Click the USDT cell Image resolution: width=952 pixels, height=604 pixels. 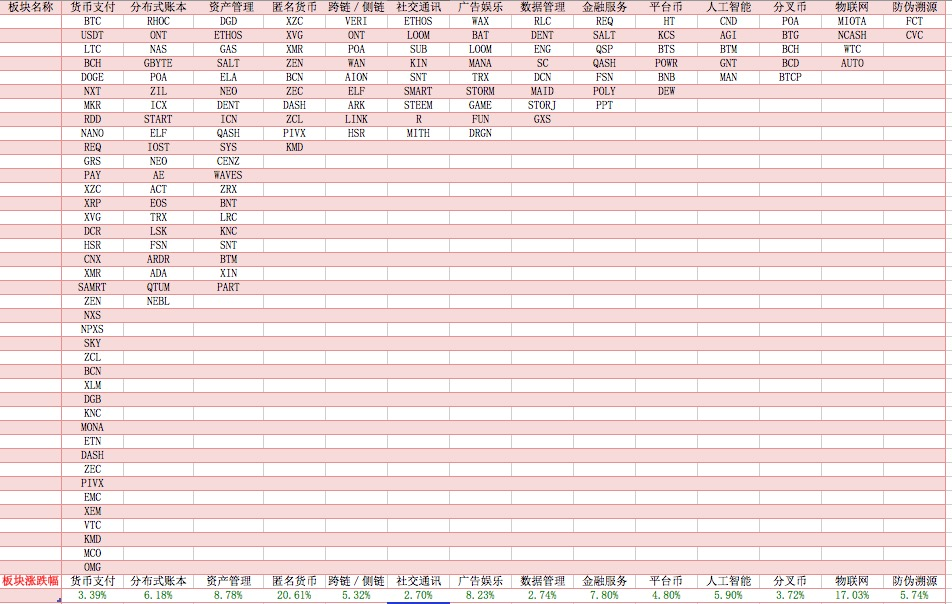92,35
